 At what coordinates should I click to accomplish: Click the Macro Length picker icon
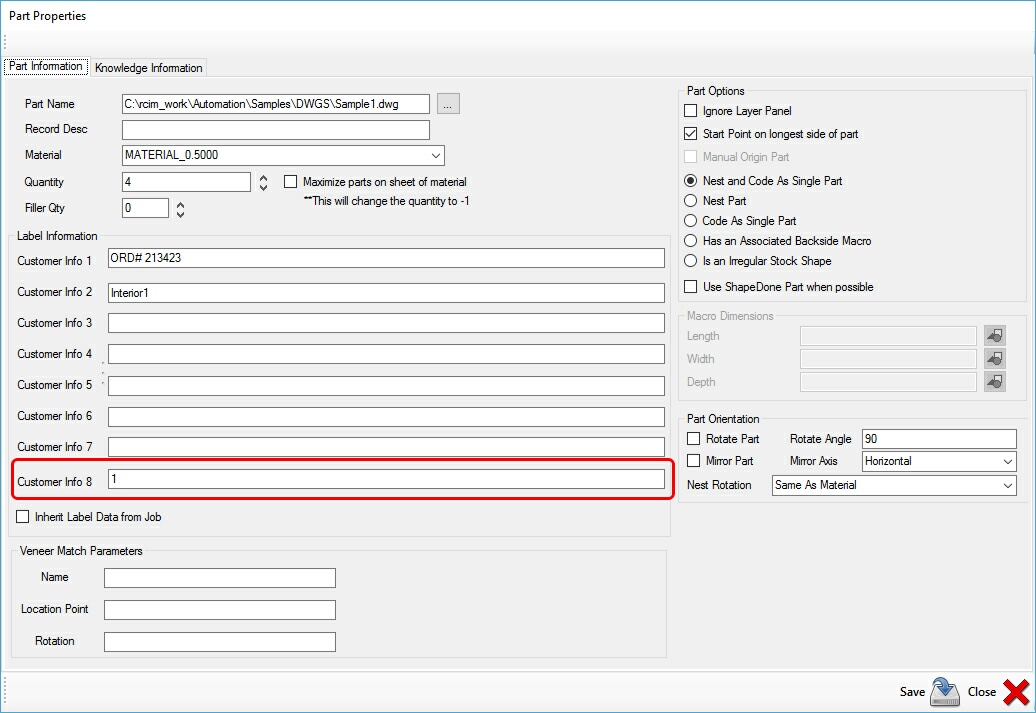994,336
